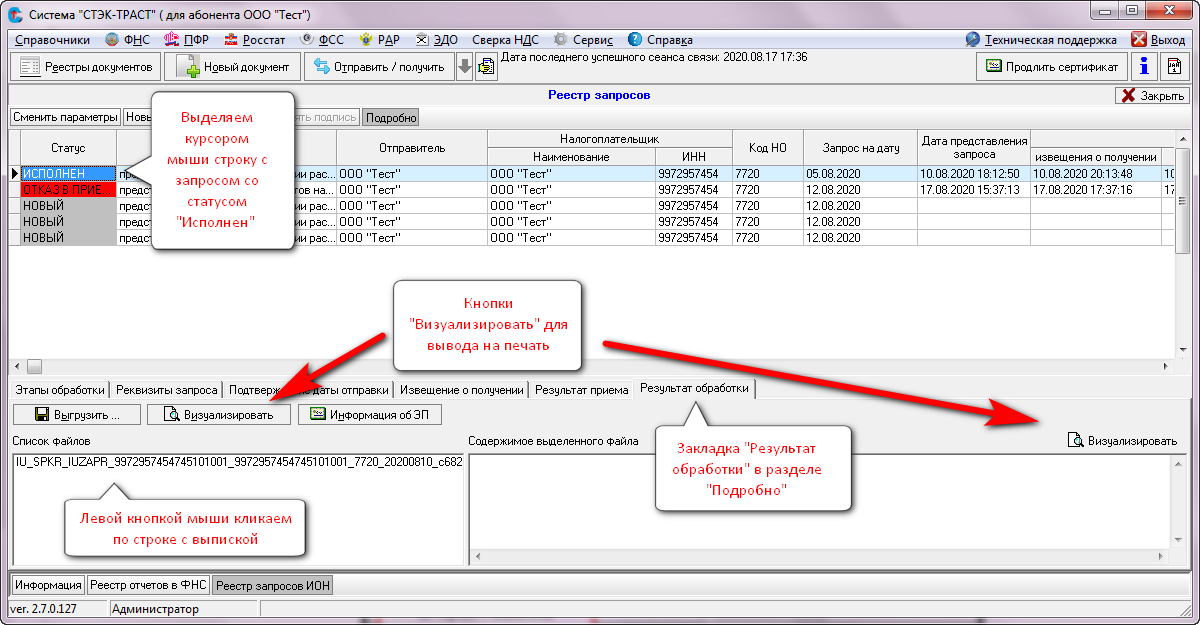The image size is (1200, 625).
Task: Open the ЭДО menu
Action: (436, 40)
